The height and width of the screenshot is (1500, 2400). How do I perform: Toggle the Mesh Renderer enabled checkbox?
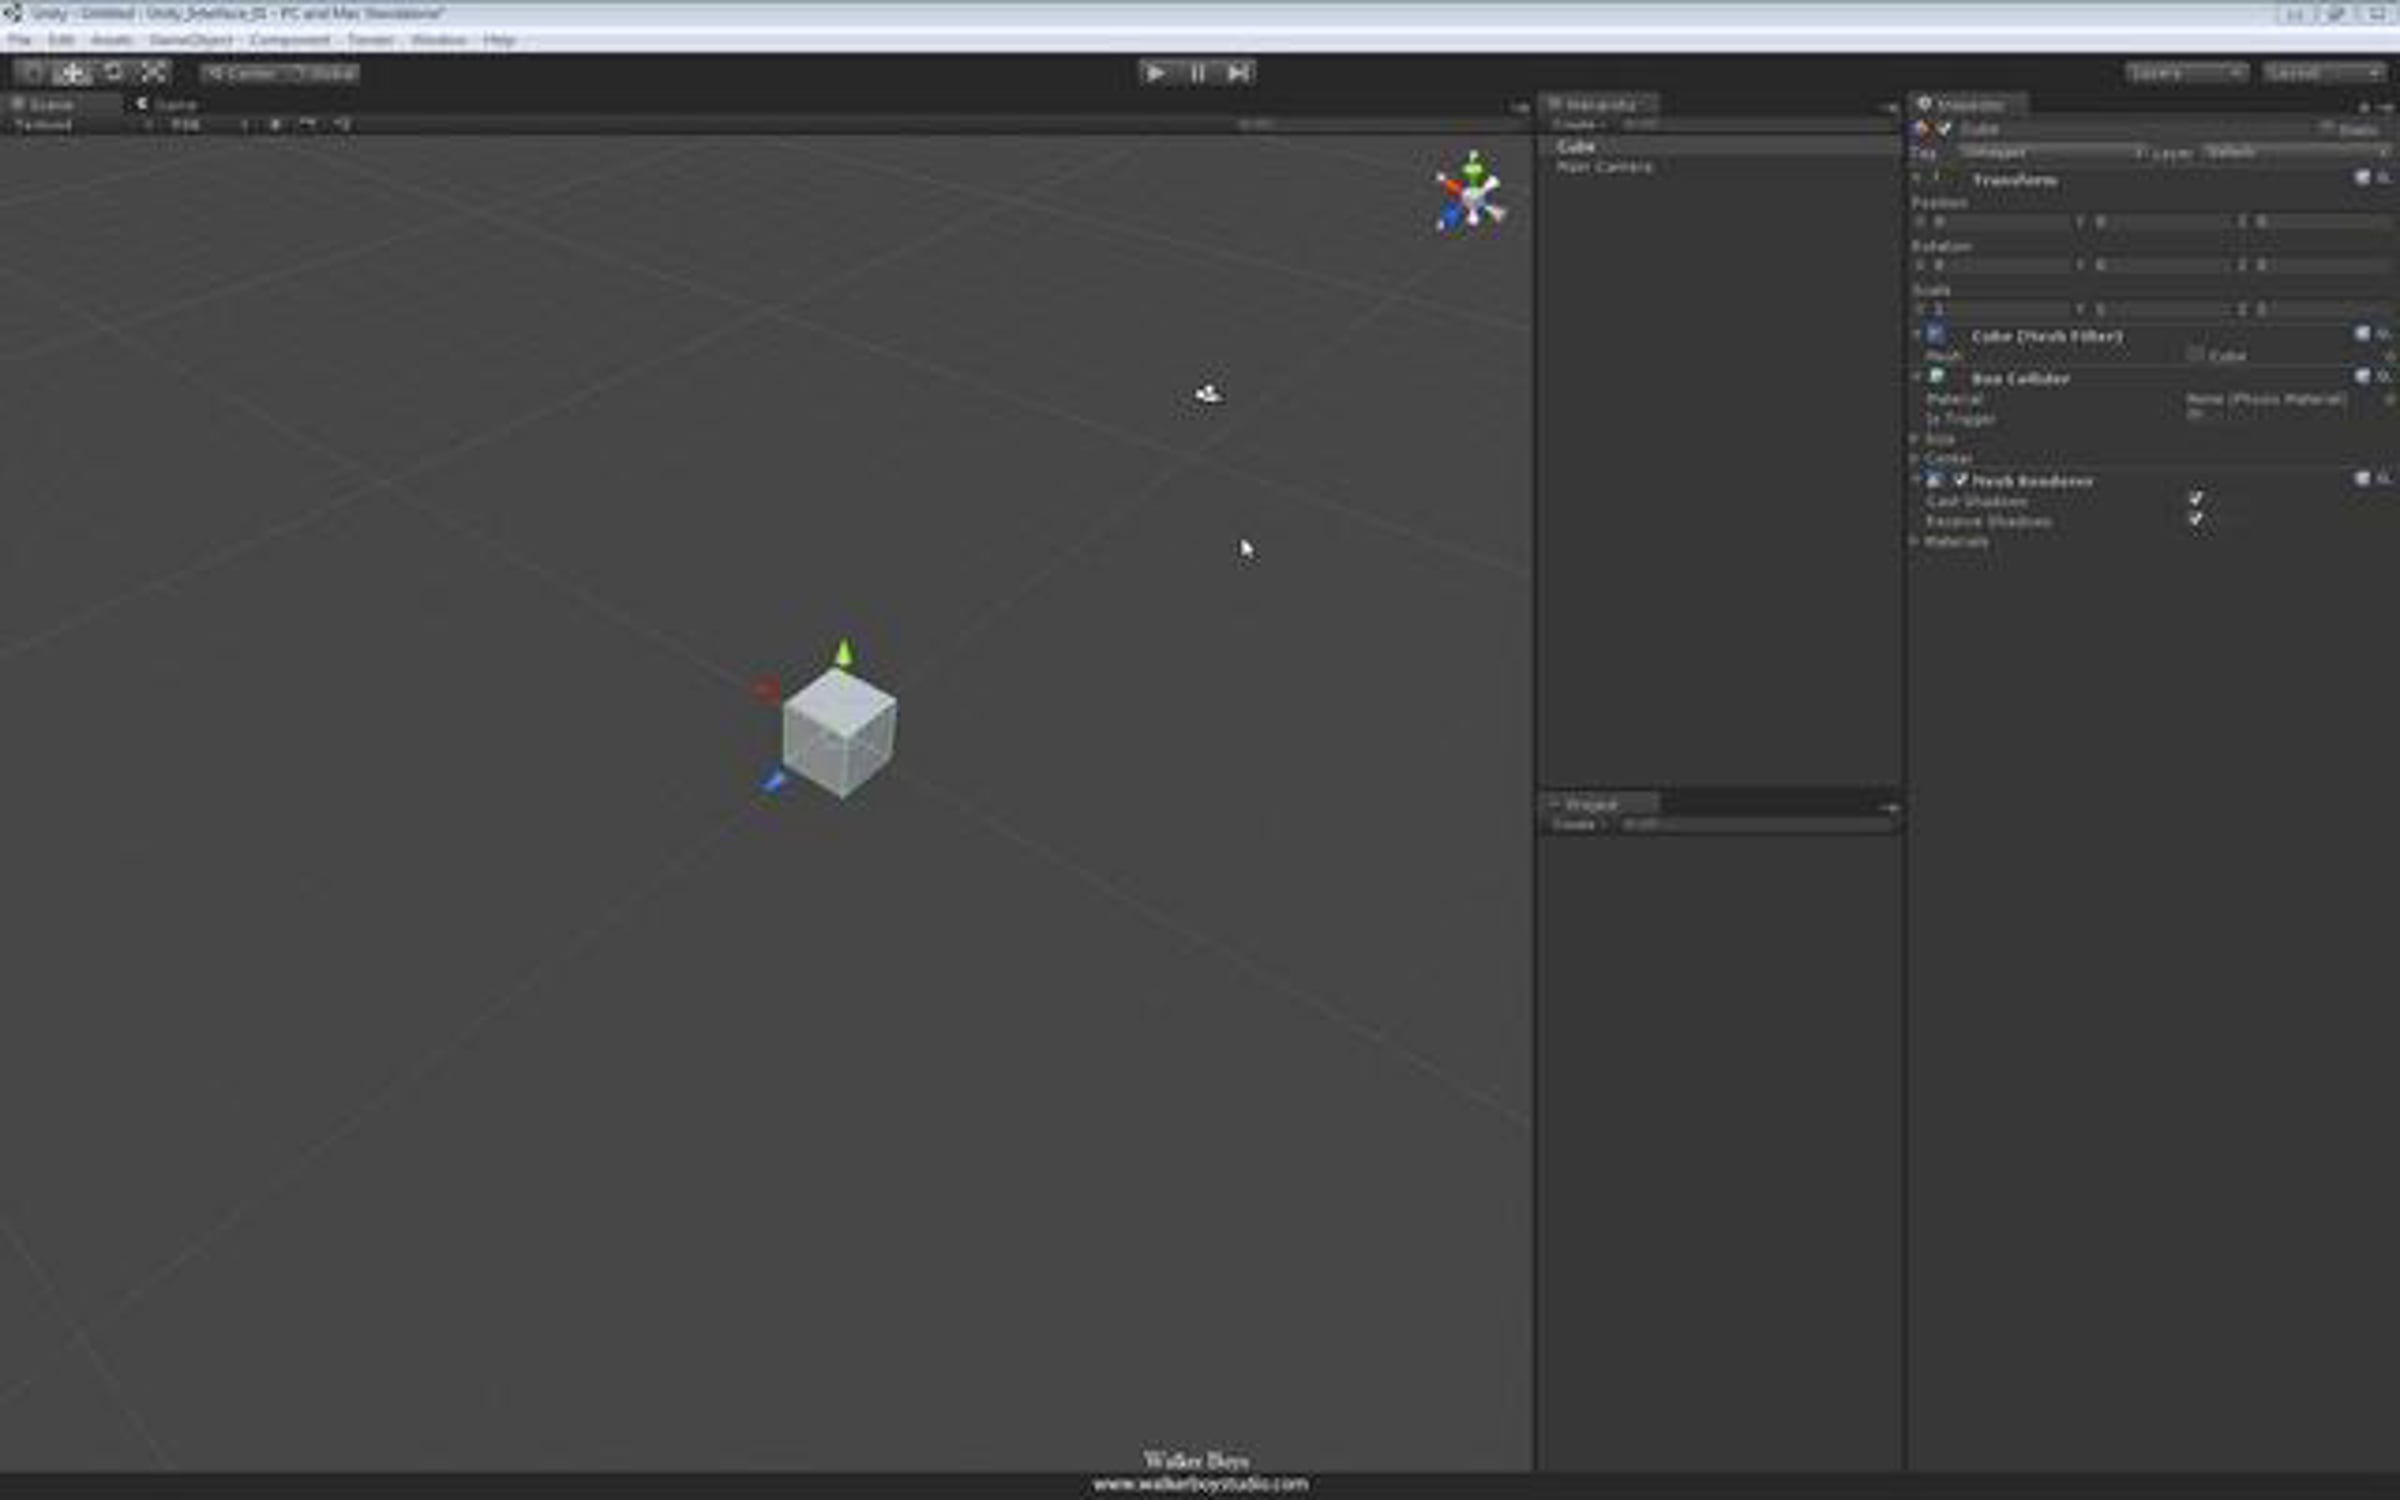(x=1960, y=481)
